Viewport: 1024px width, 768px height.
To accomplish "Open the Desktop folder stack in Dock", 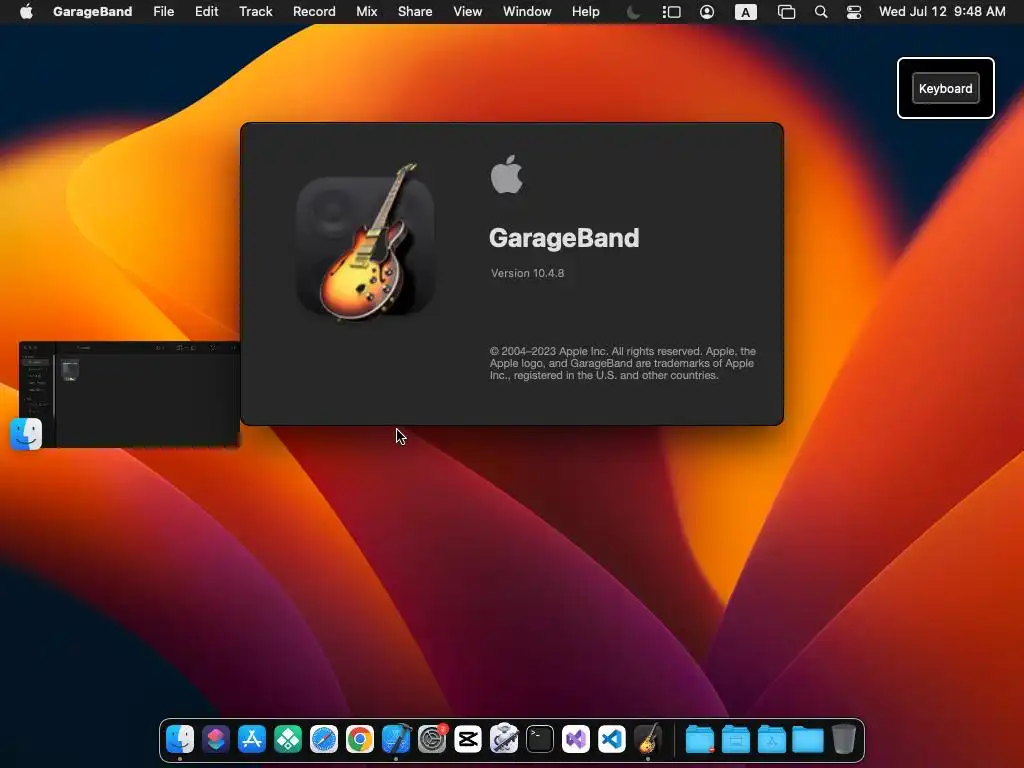I will click(735, 739).
